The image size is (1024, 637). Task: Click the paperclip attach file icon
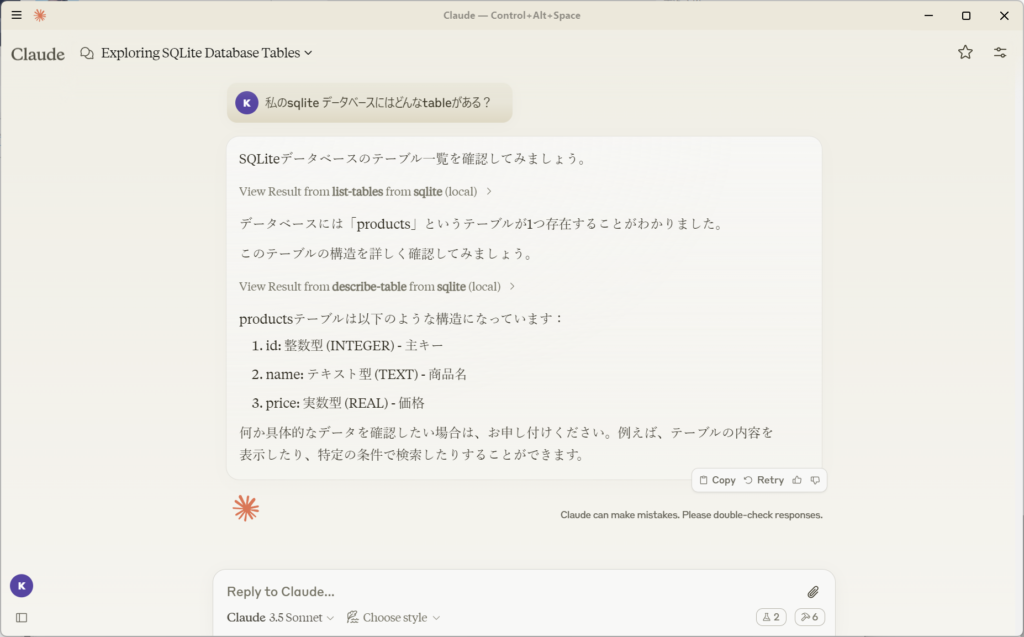click(813, 592)
